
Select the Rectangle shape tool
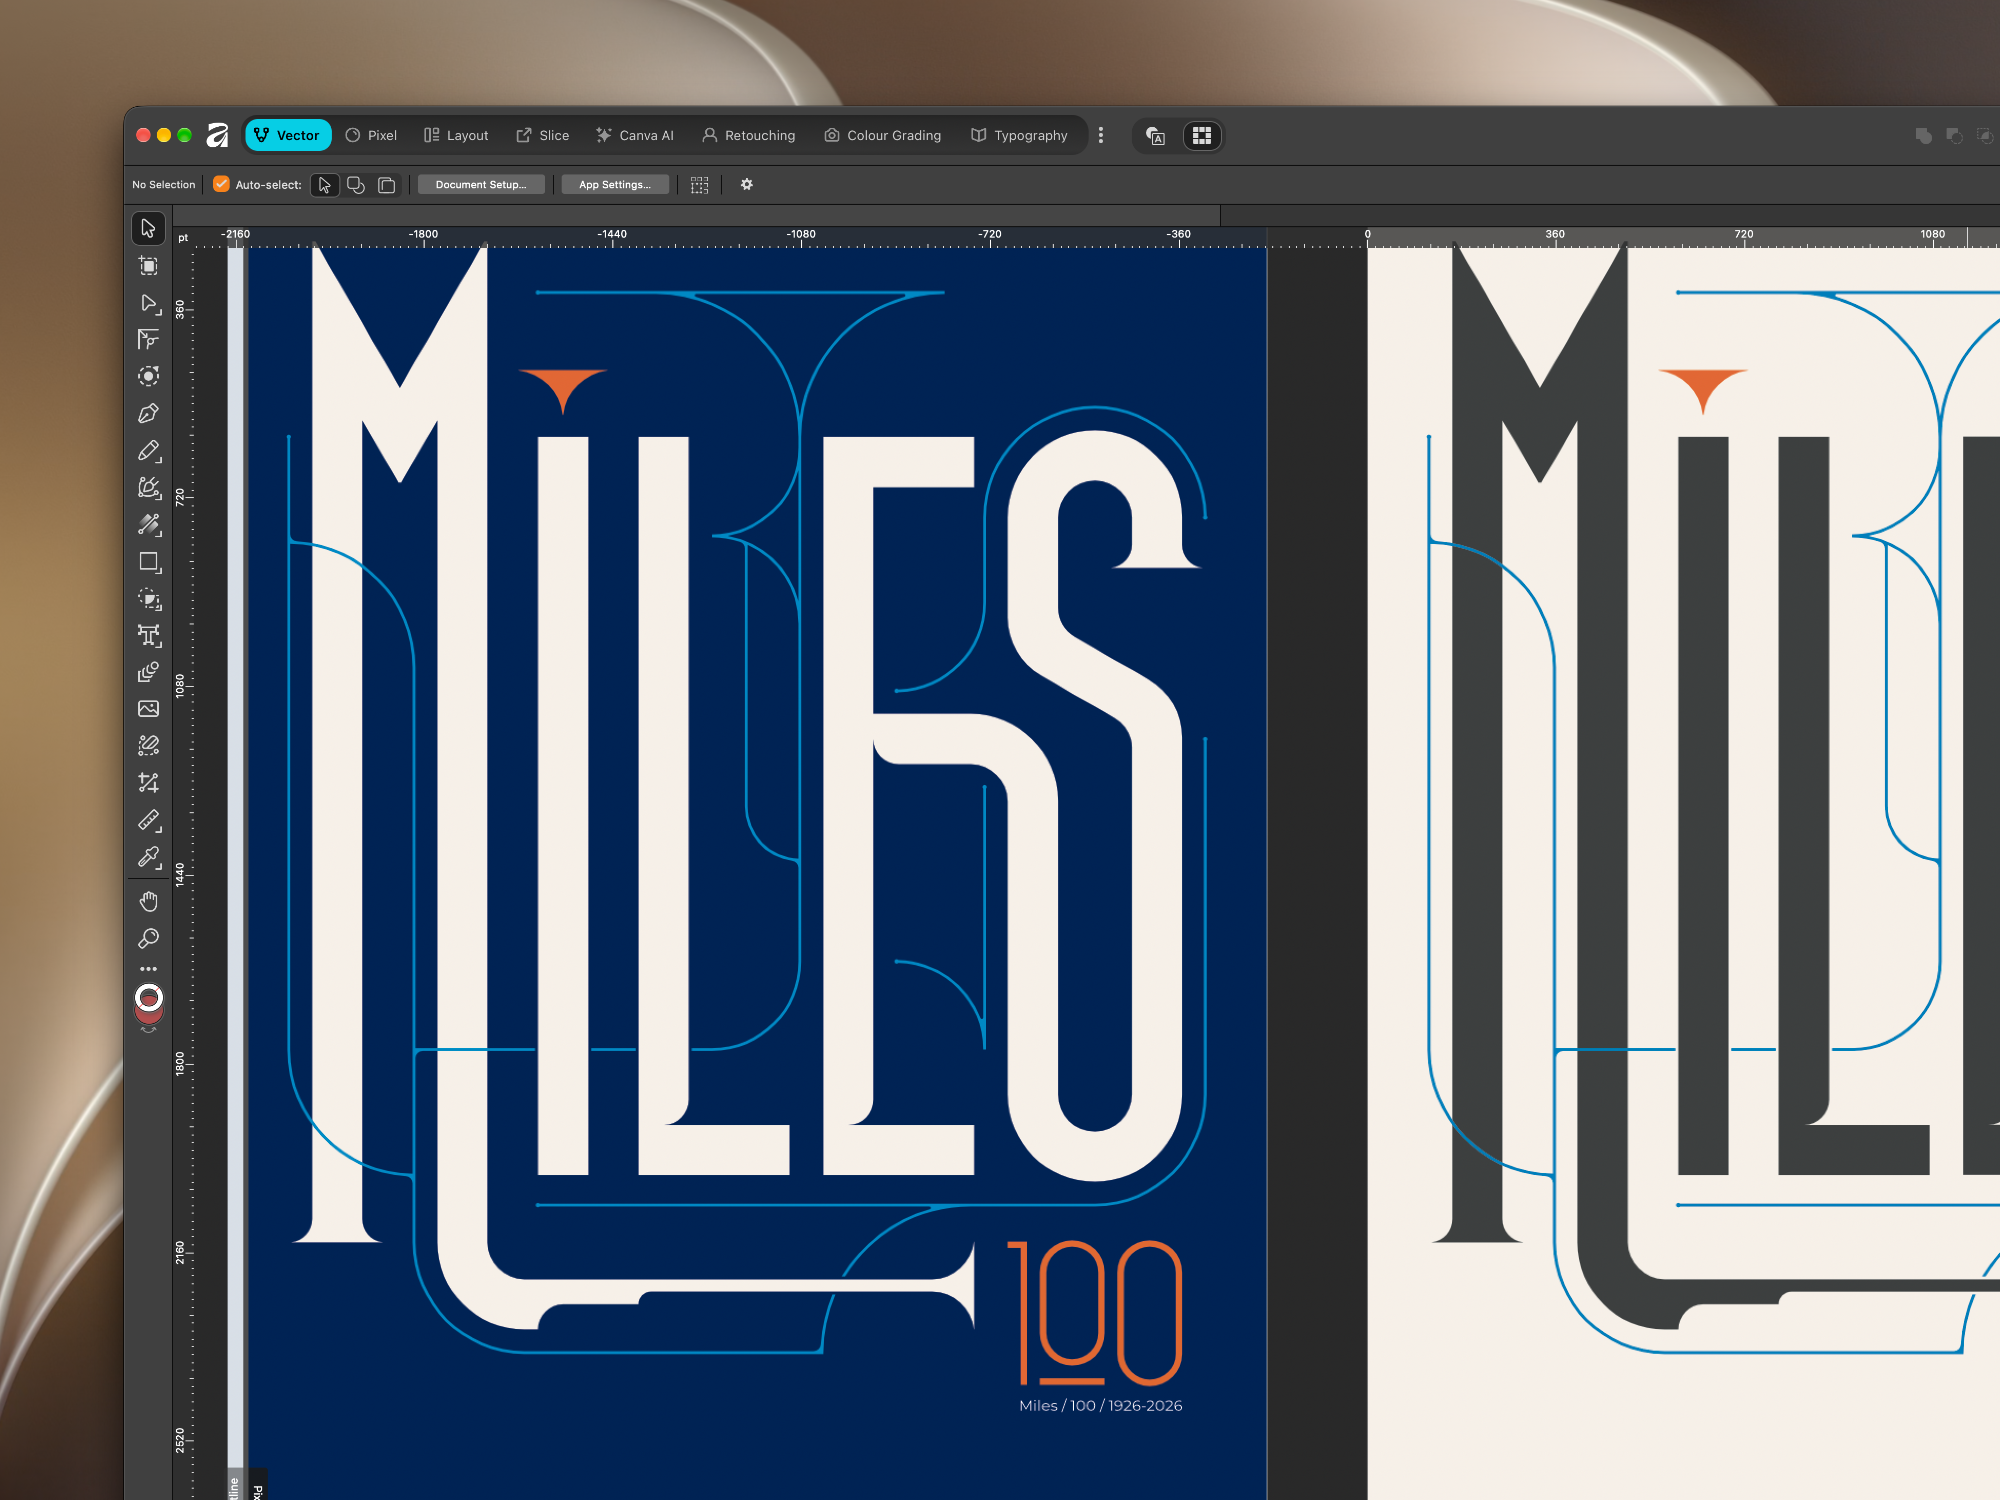pos(149,562)
